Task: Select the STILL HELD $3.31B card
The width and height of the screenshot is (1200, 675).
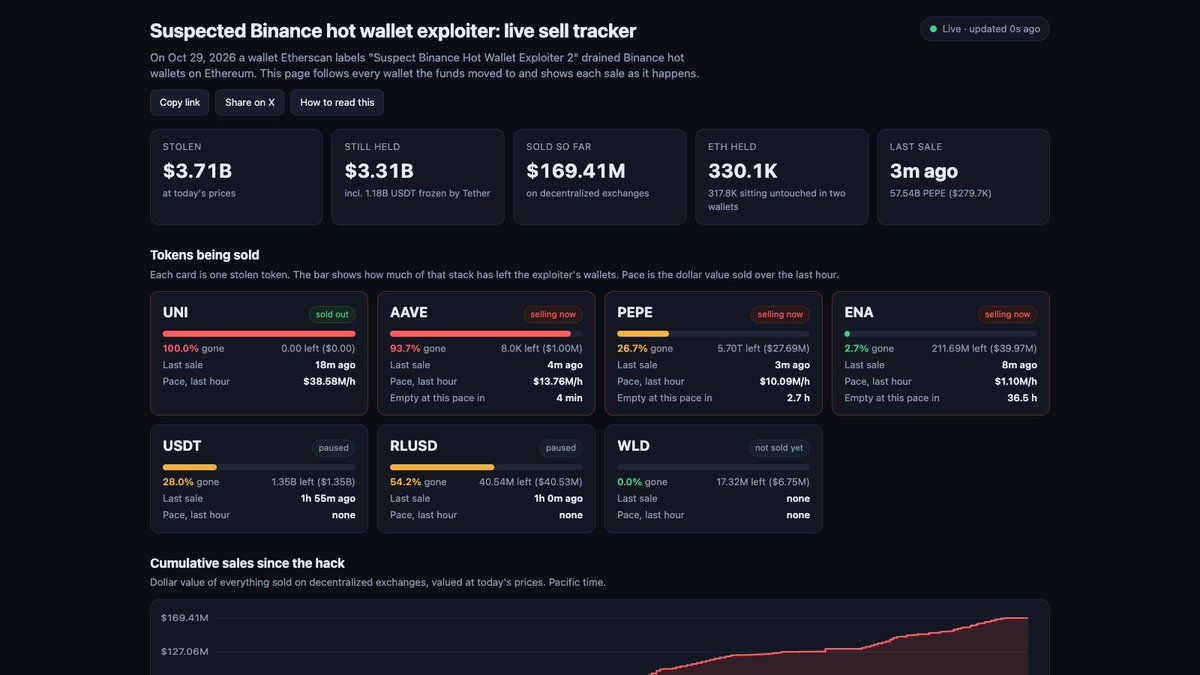Action: click(418, 177)
